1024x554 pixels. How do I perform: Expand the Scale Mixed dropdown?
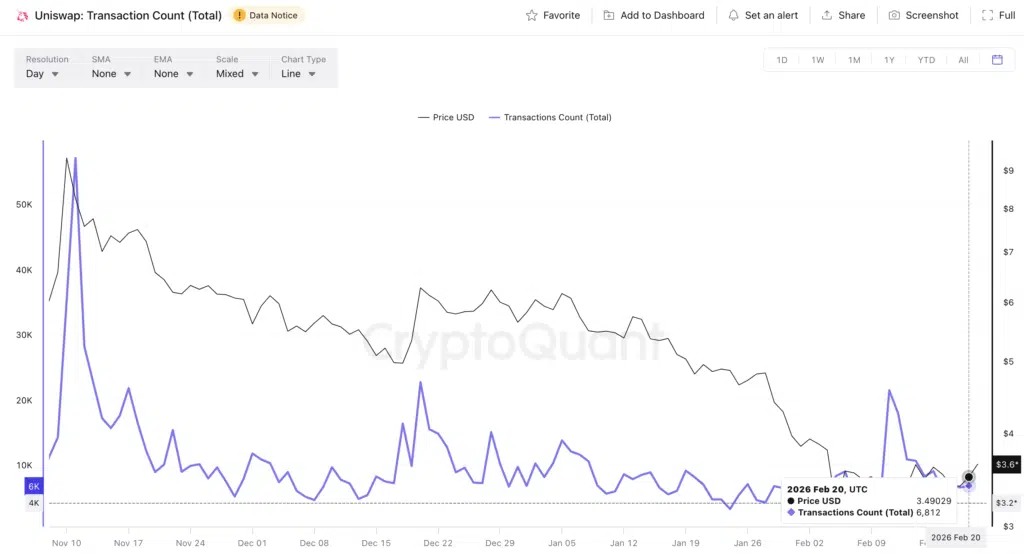[x=237, y=74]
